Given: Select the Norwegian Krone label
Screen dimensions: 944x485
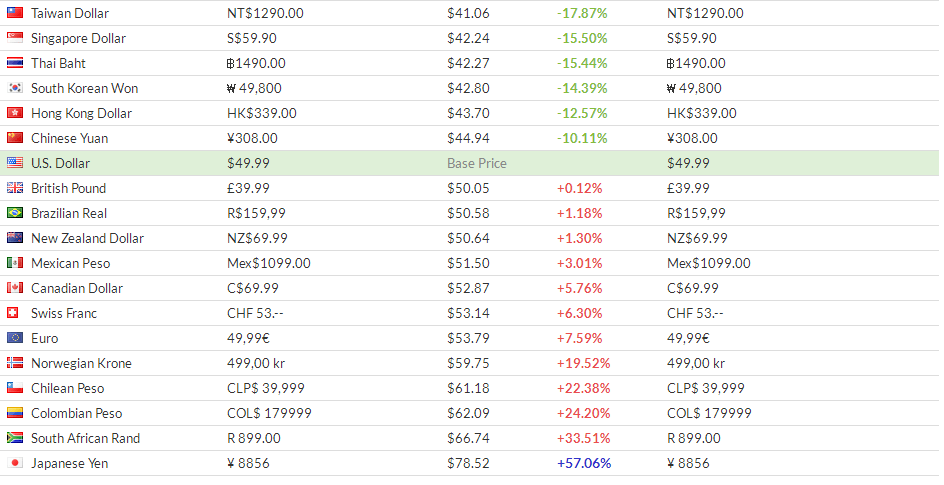Looking at the screenshot, I should coord(81,363).
